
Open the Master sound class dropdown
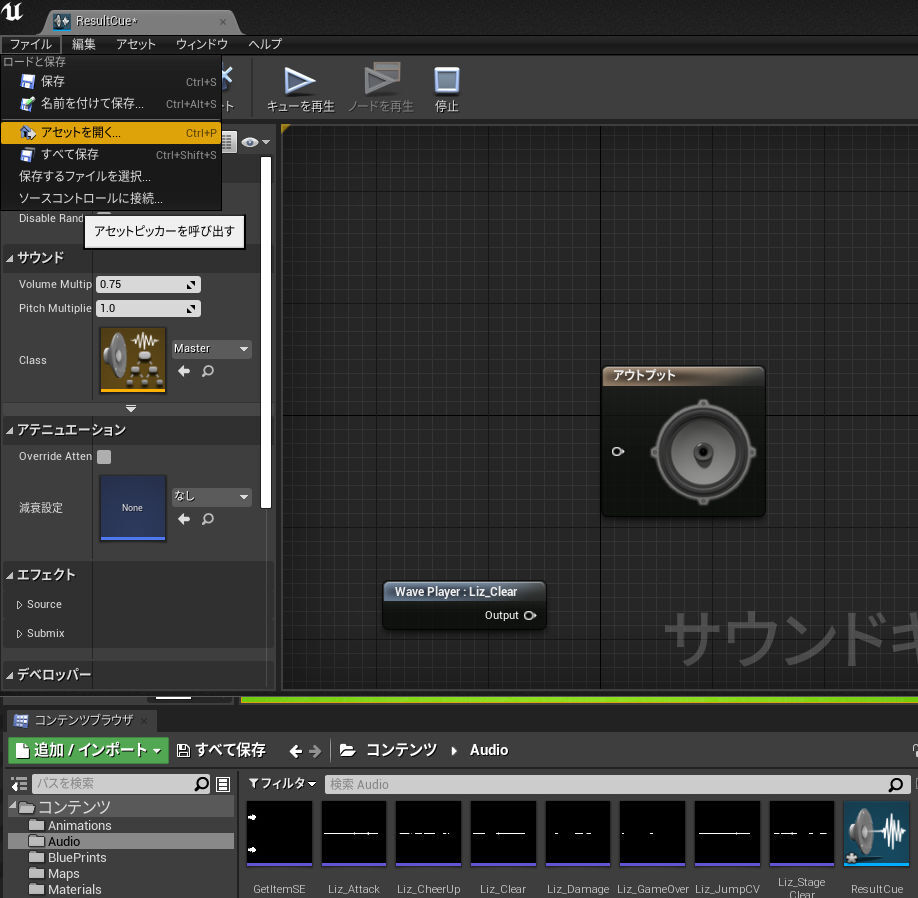(x=211, y=349)
